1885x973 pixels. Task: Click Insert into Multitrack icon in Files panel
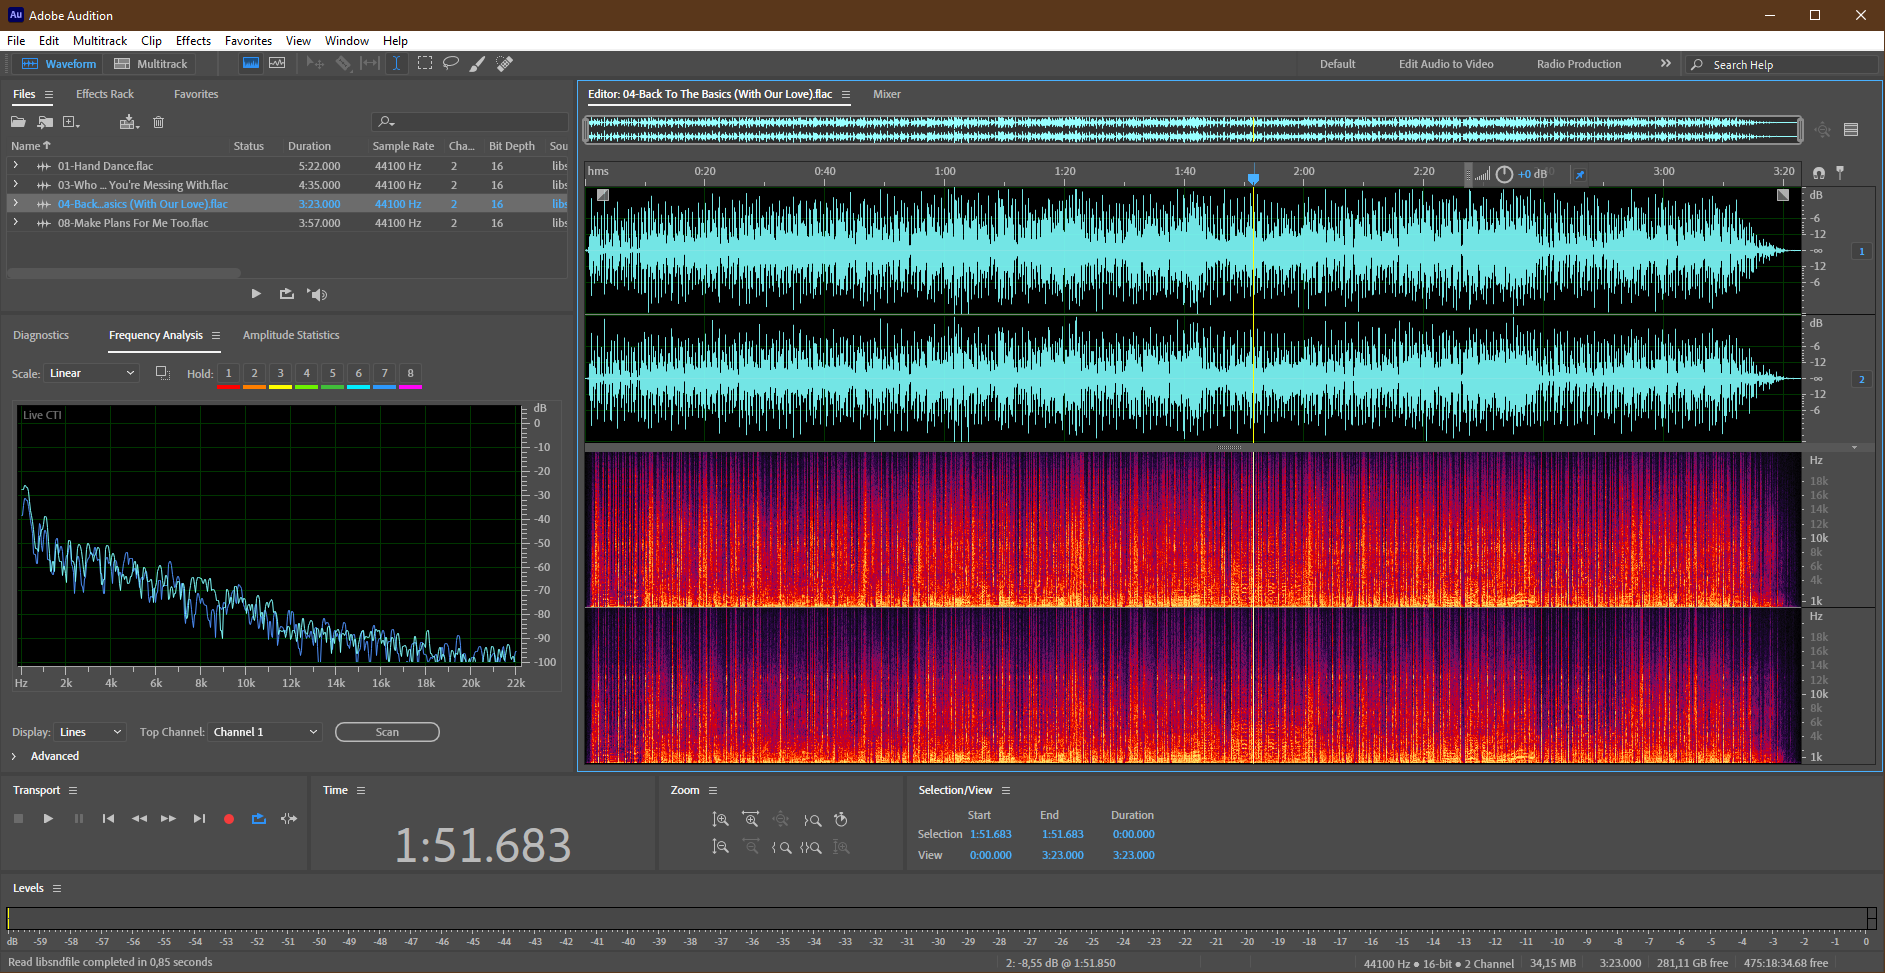point(129,122)
